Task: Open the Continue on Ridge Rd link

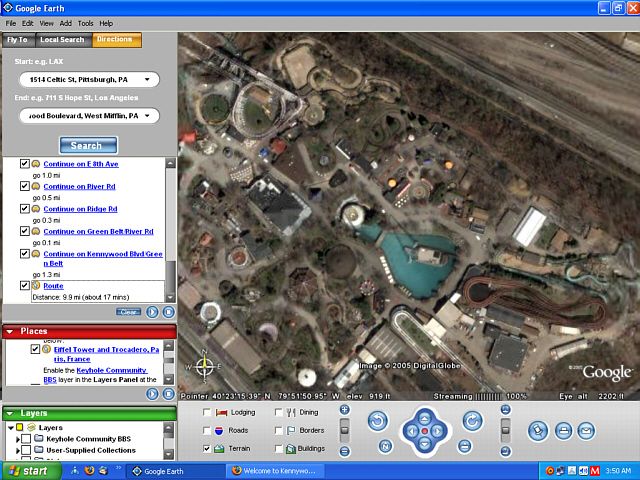Action: [x=80, y=209]
